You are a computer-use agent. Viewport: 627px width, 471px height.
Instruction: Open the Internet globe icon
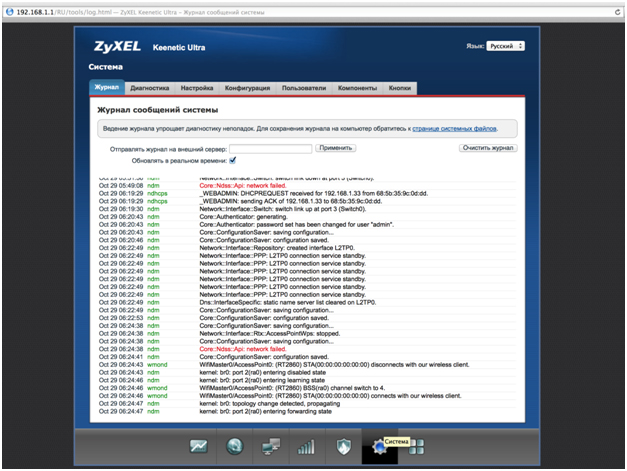coord(235,447)
